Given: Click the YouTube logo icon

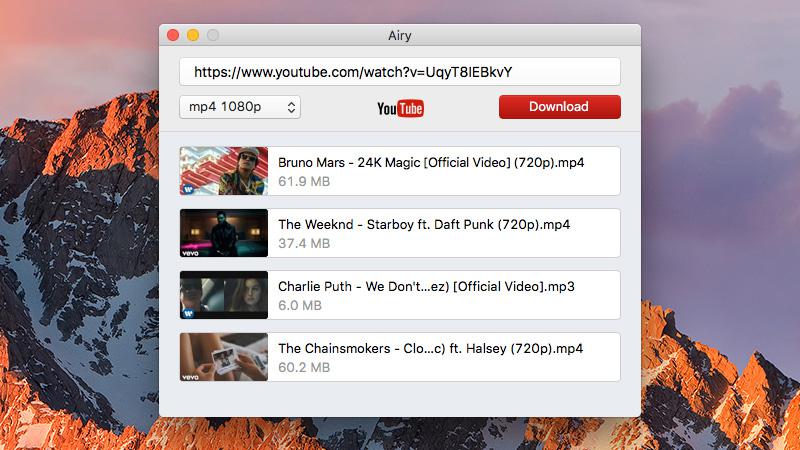Looking at the screenshot, I should [x=401, y=108].
